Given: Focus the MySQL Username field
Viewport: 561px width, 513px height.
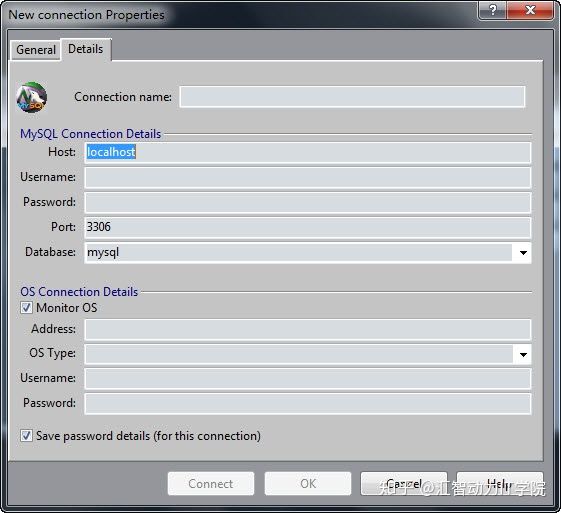Looking at the screenshot, I should pyautogui.click(x=308, y=177).
